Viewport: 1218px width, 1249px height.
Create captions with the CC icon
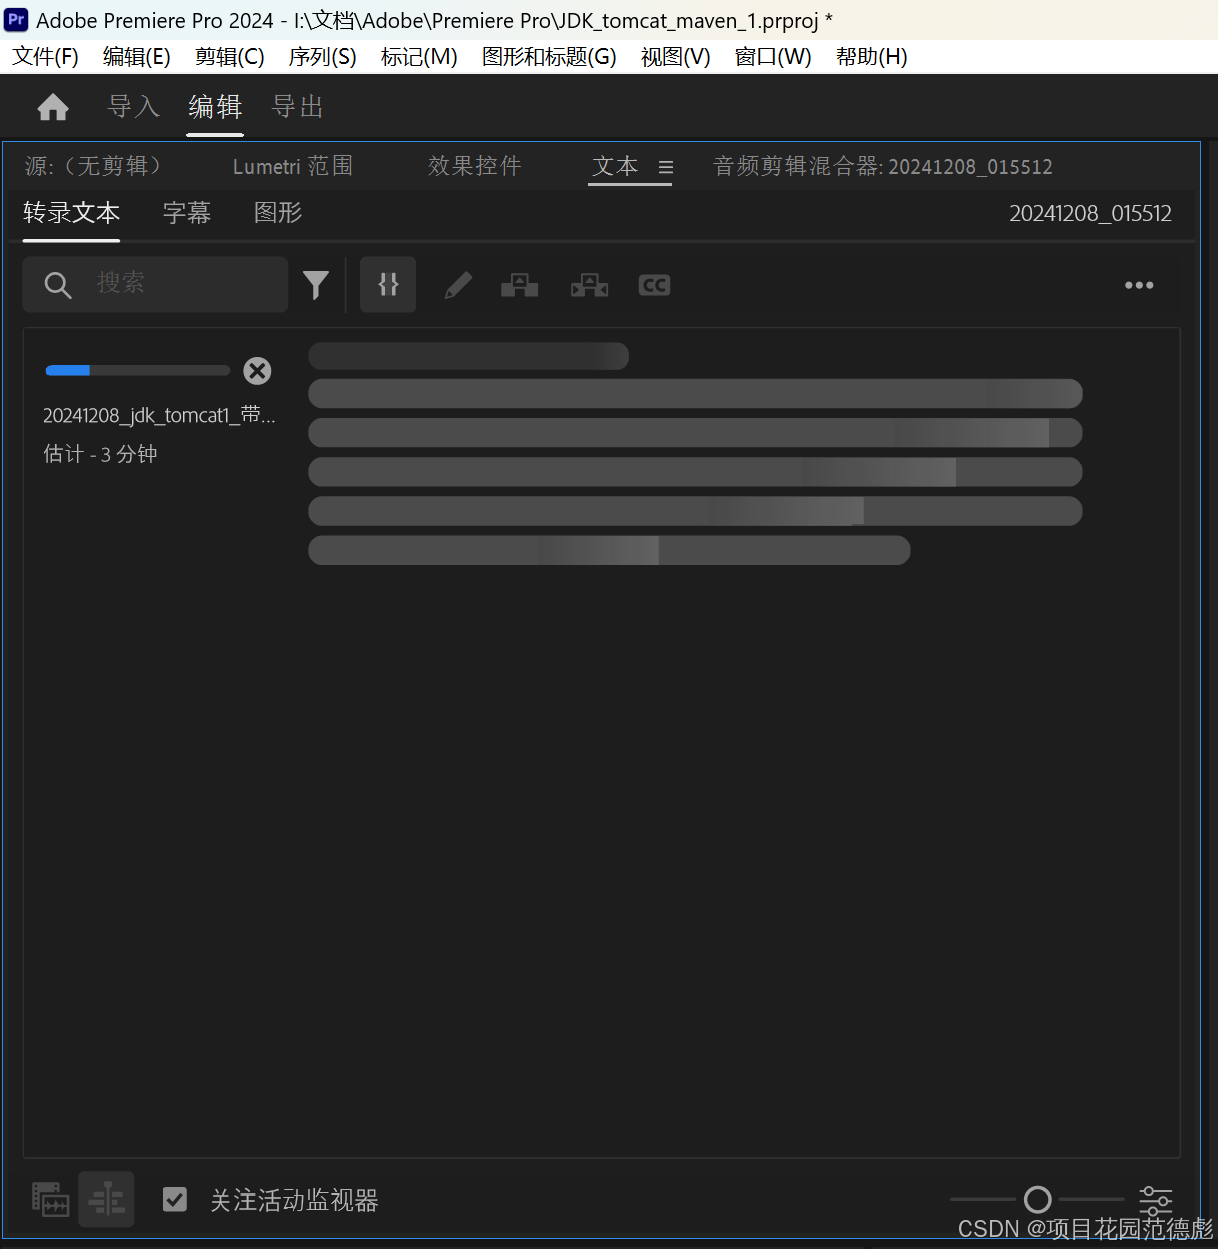[654, 286]
